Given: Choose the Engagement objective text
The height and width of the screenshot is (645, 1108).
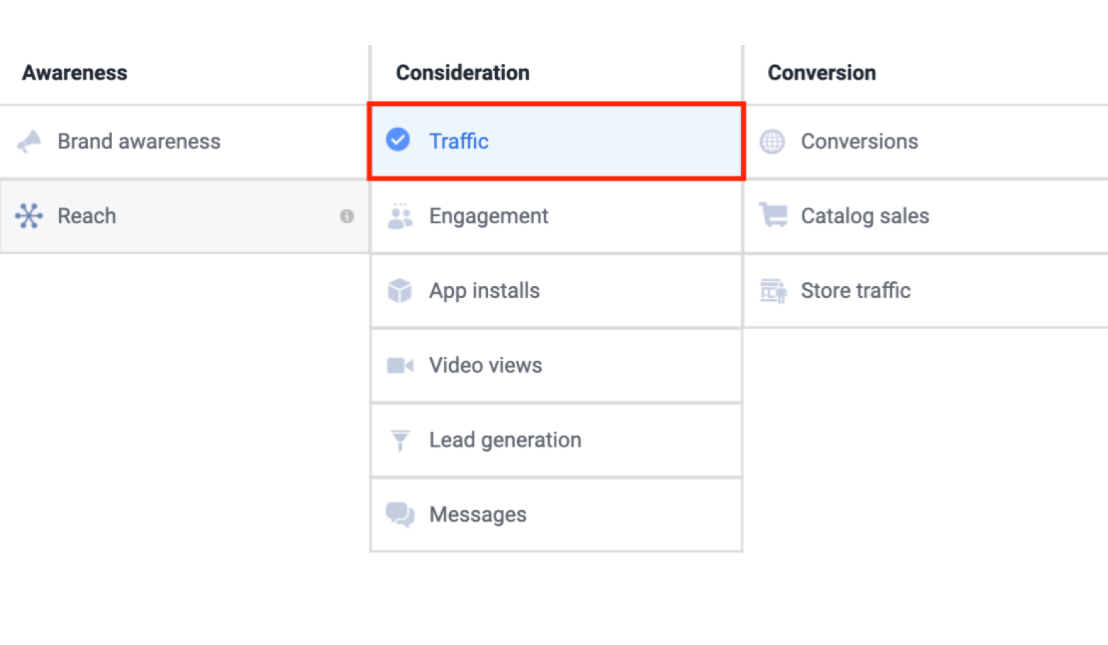Looking at the screenshot, I should [x=488, y=216].
